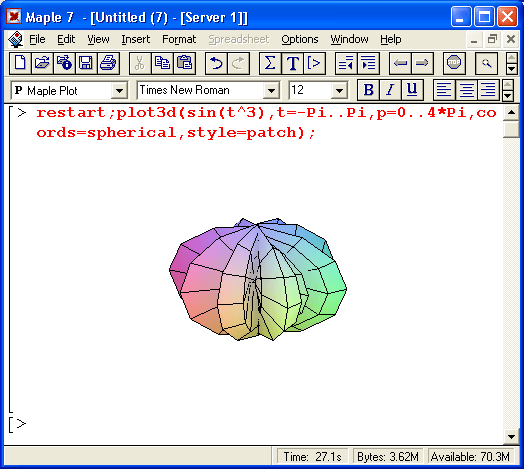Toggle Bold formatting button

click(368, 90)
